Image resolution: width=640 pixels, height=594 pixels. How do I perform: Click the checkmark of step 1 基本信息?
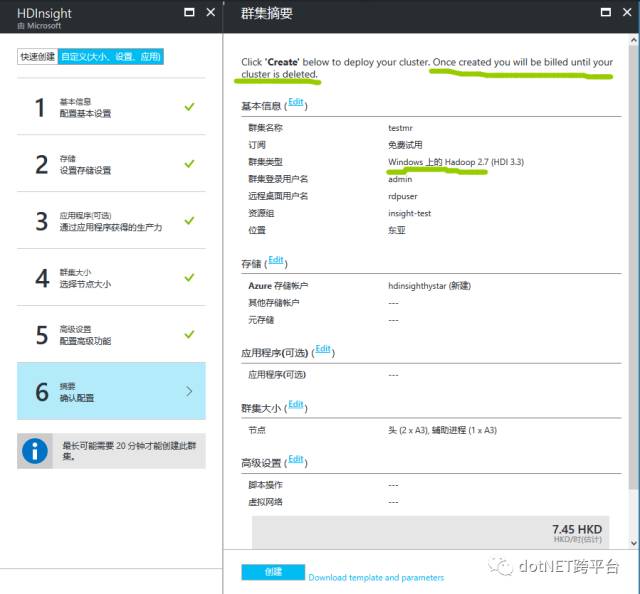pyautogui.click(x=189, y=107)
